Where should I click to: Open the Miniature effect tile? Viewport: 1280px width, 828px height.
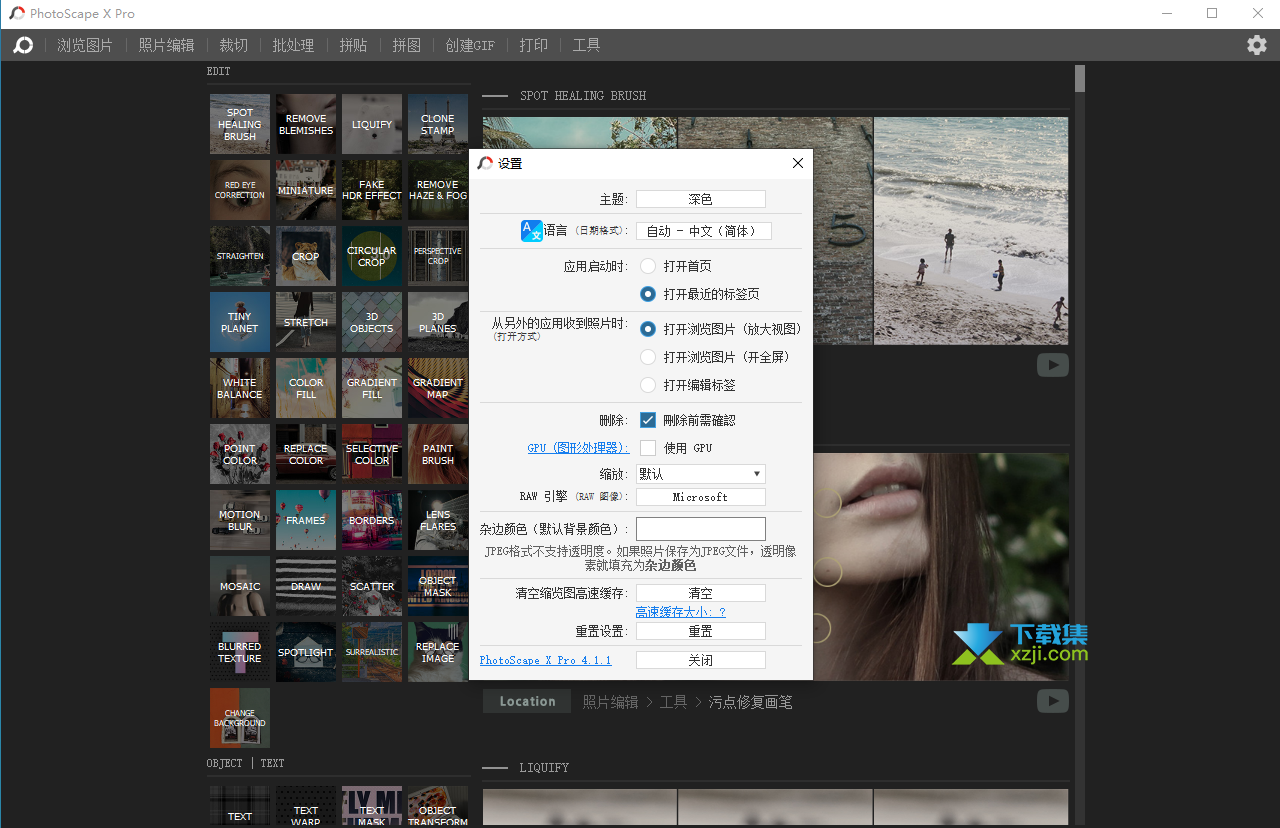306,190
